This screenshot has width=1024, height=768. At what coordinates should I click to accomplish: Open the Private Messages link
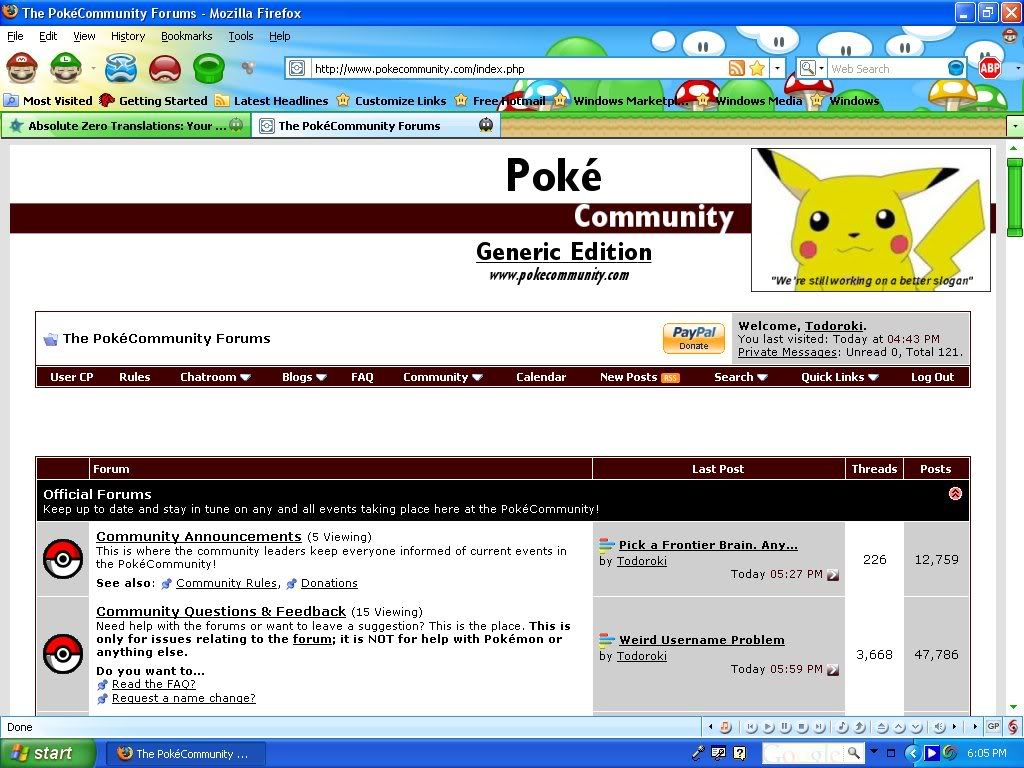point(788,352)
